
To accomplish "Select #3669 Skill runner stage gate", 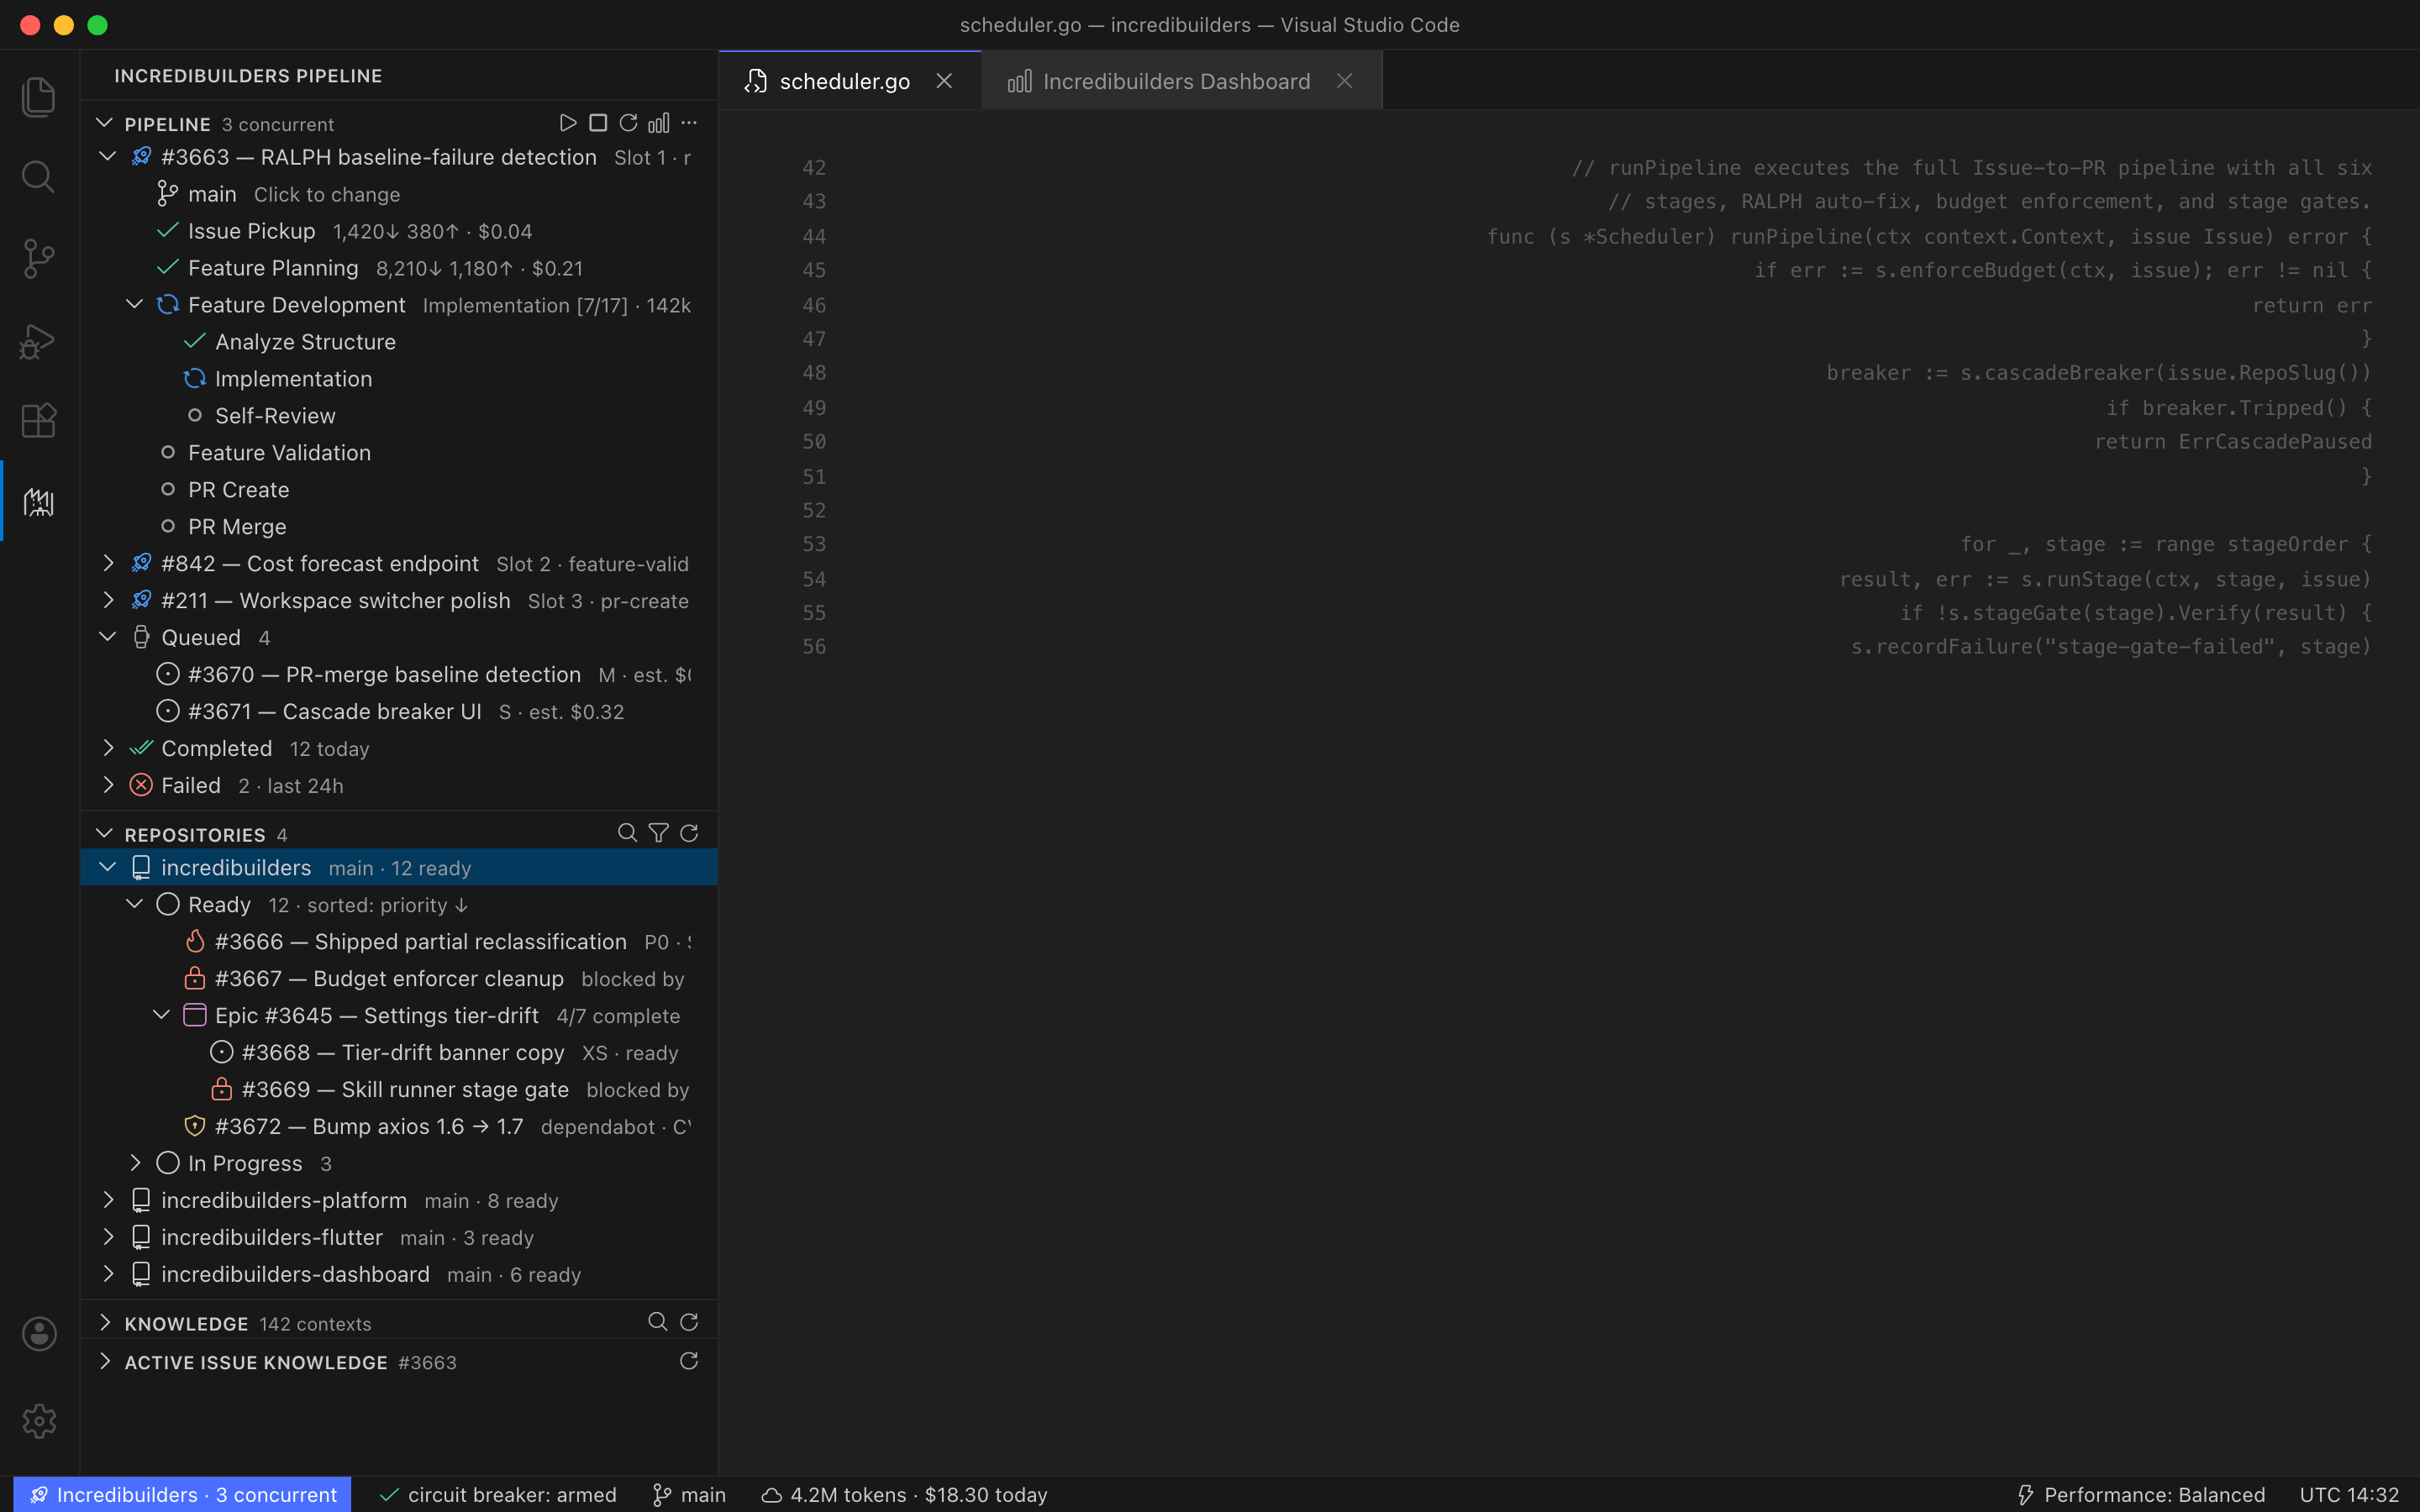I will coord(399,1090).
